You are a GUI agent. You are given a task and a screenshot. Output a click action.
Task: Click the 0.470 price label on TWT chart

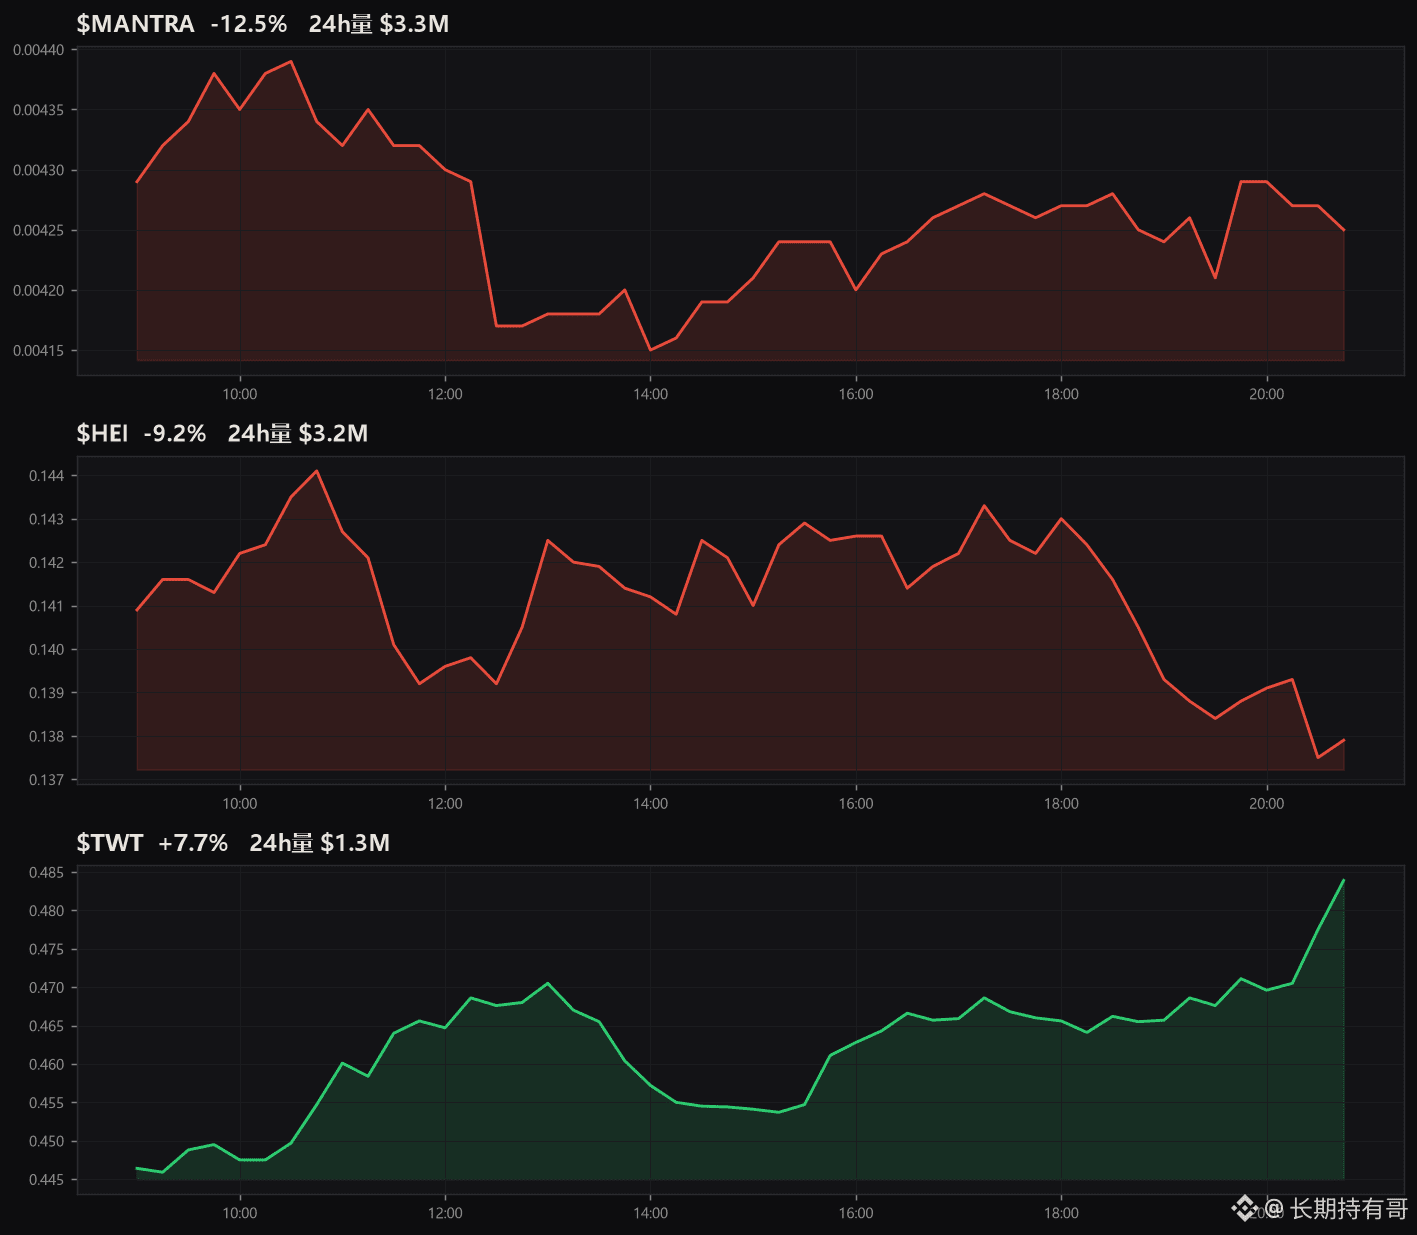[x=46, y=988]
